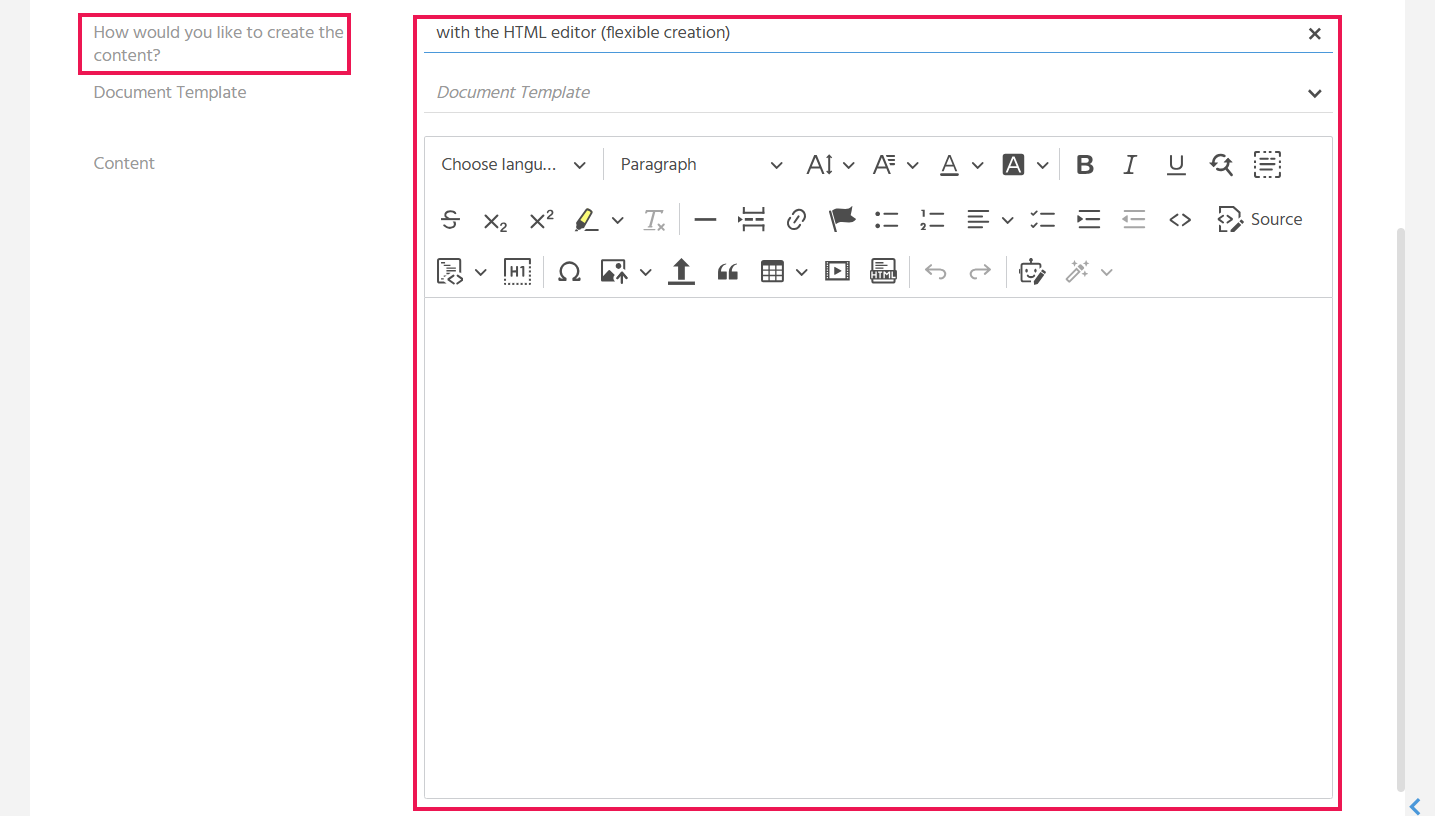Click the show blocks H1 icon
1435x816 pixels.
tap(517, 272)
